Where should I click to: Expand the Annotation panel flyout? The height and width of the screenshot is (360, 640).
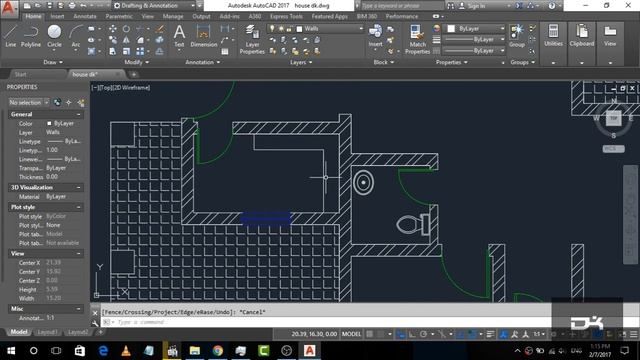202,62
